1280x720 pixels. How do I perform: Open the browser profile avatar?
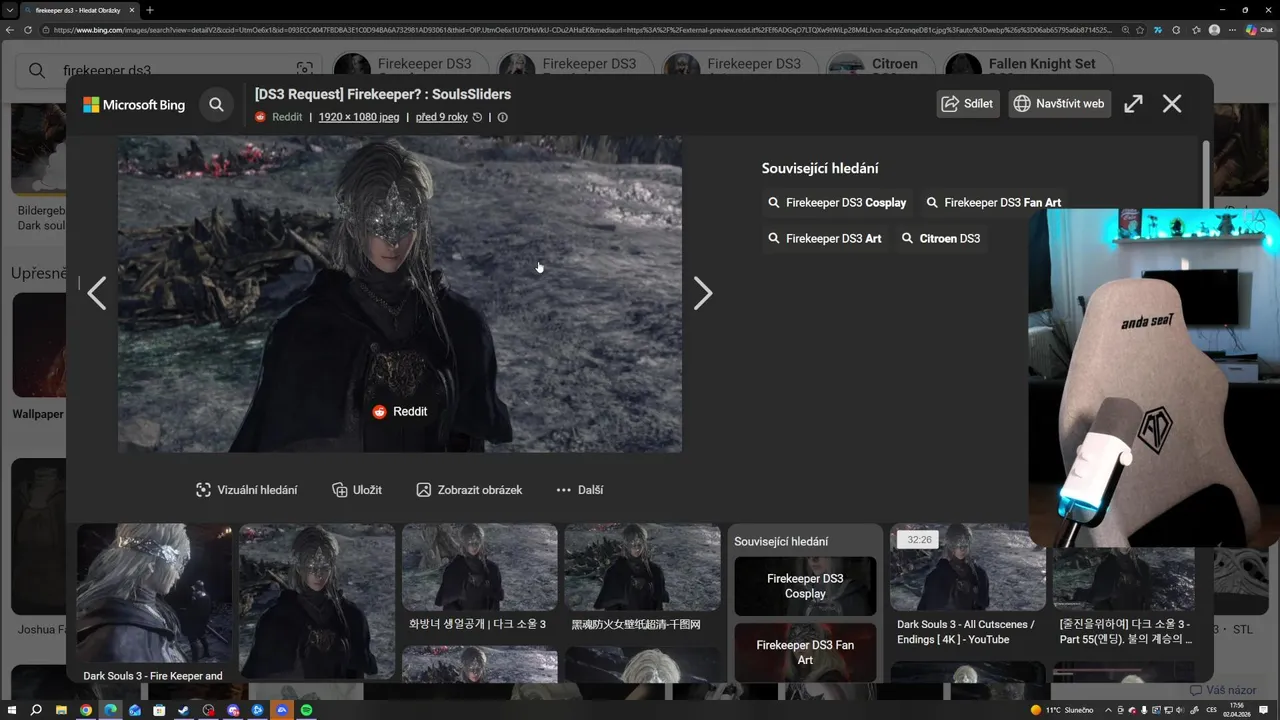1214,30
